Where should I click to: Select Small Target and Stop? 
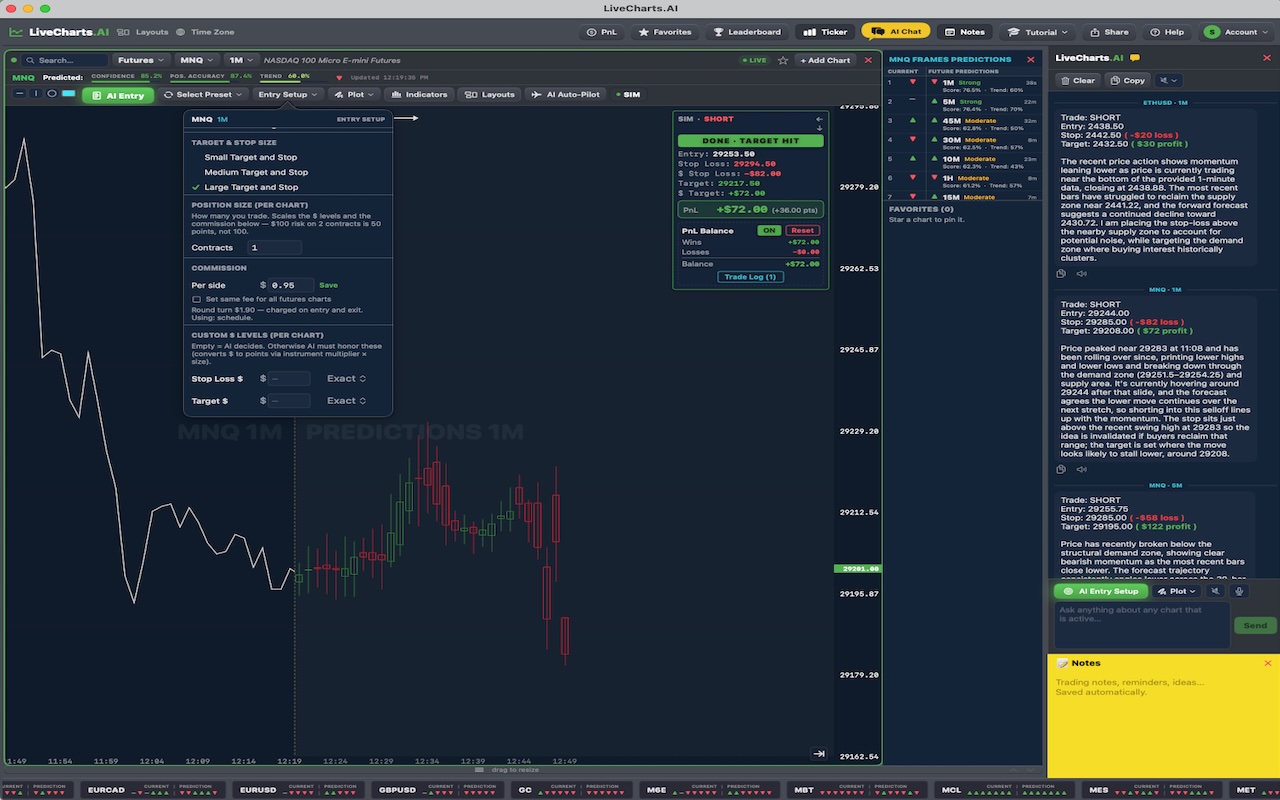[250, 157]
